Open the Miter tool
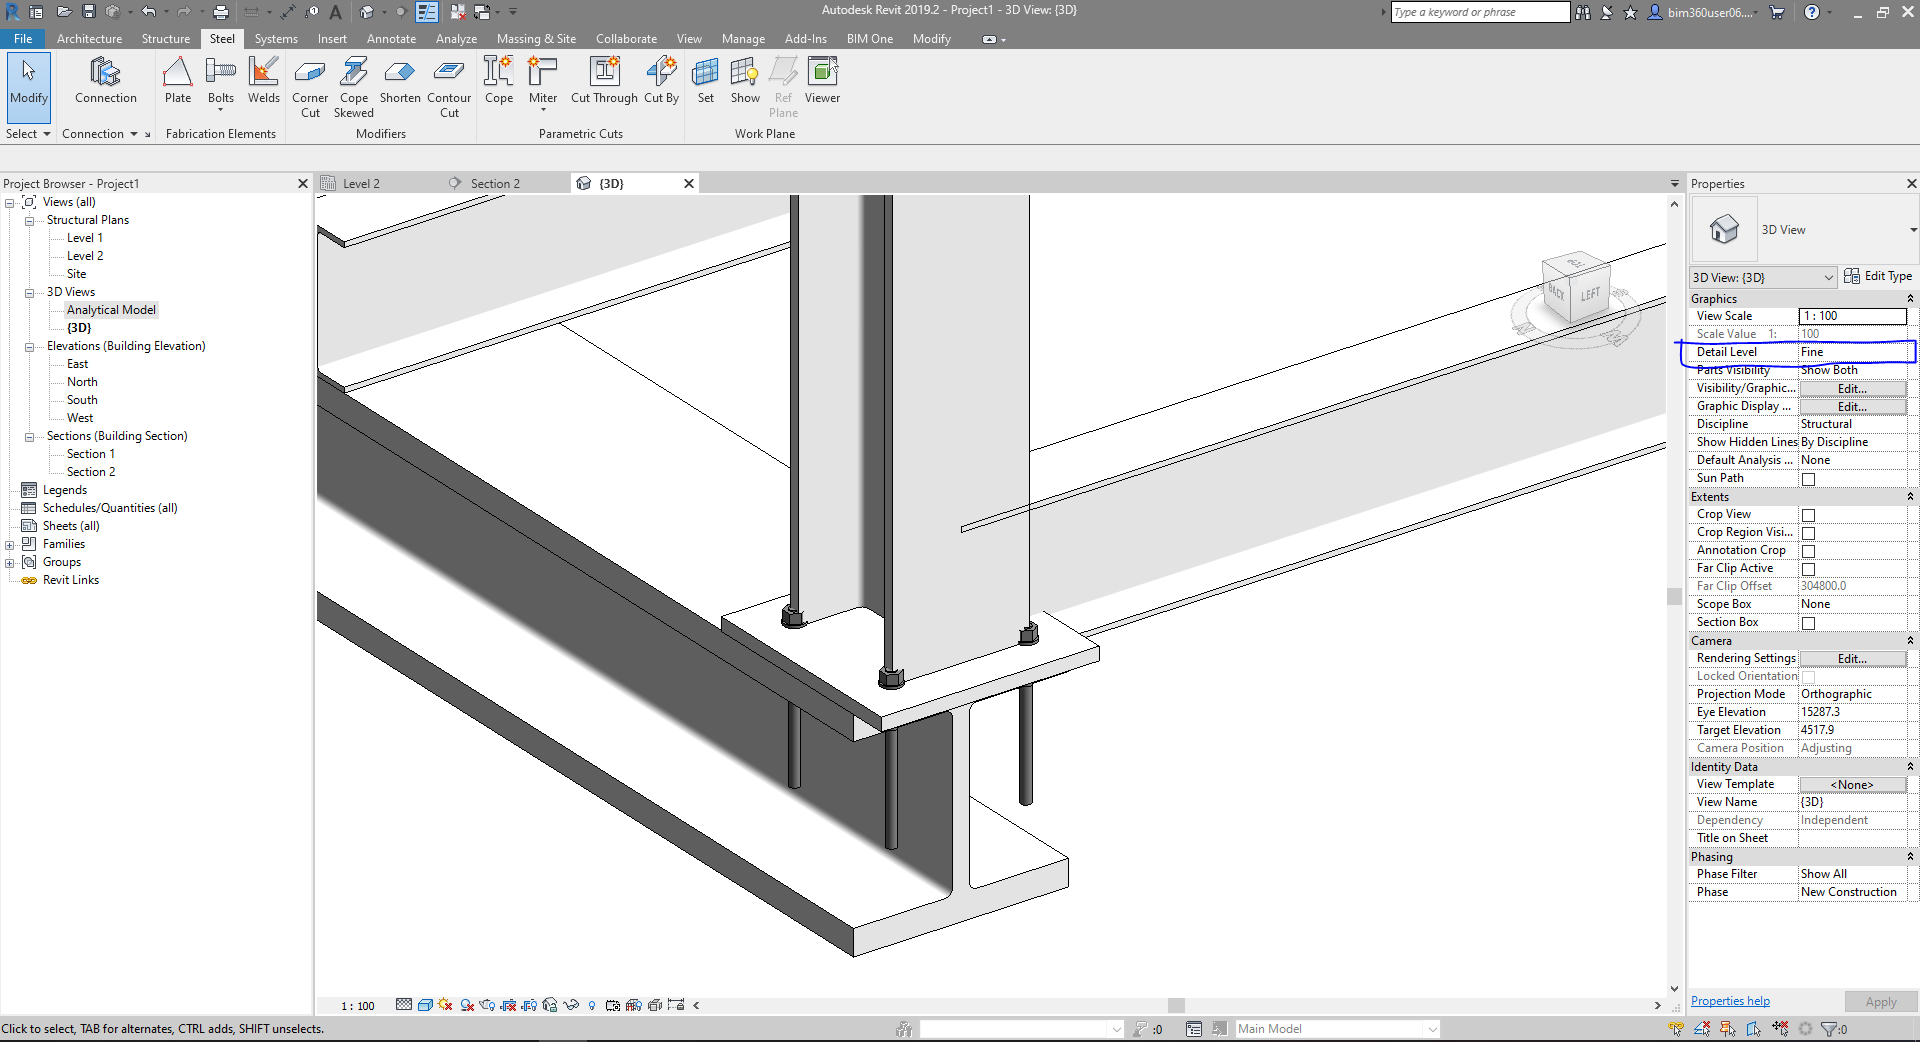This screenshot has height=1042, width=1920. click(543, 80)
